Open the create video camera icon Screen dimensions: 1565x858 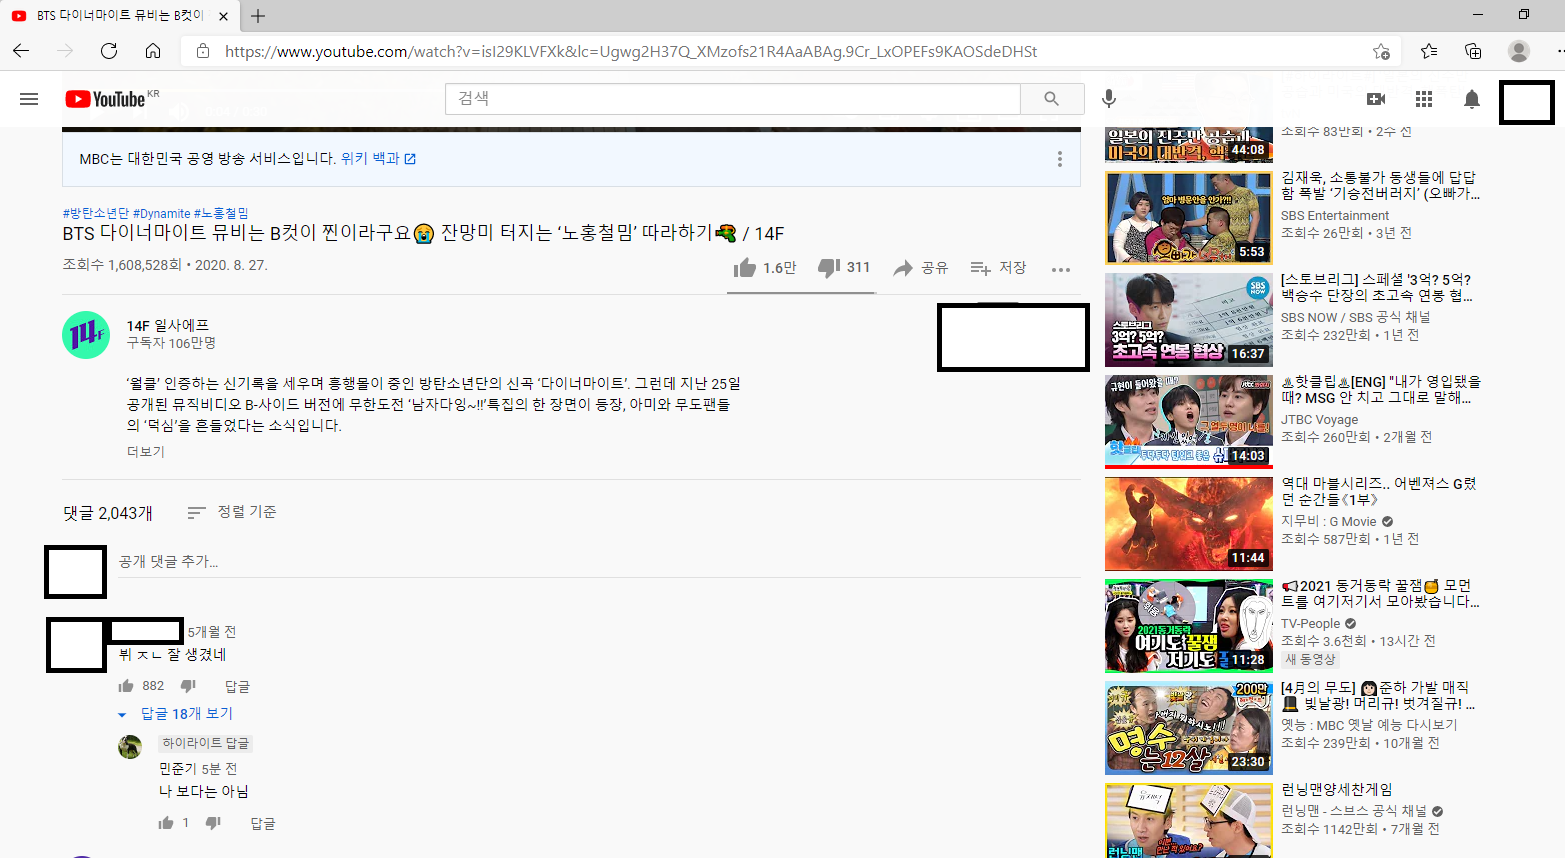tap(1376, 99)
